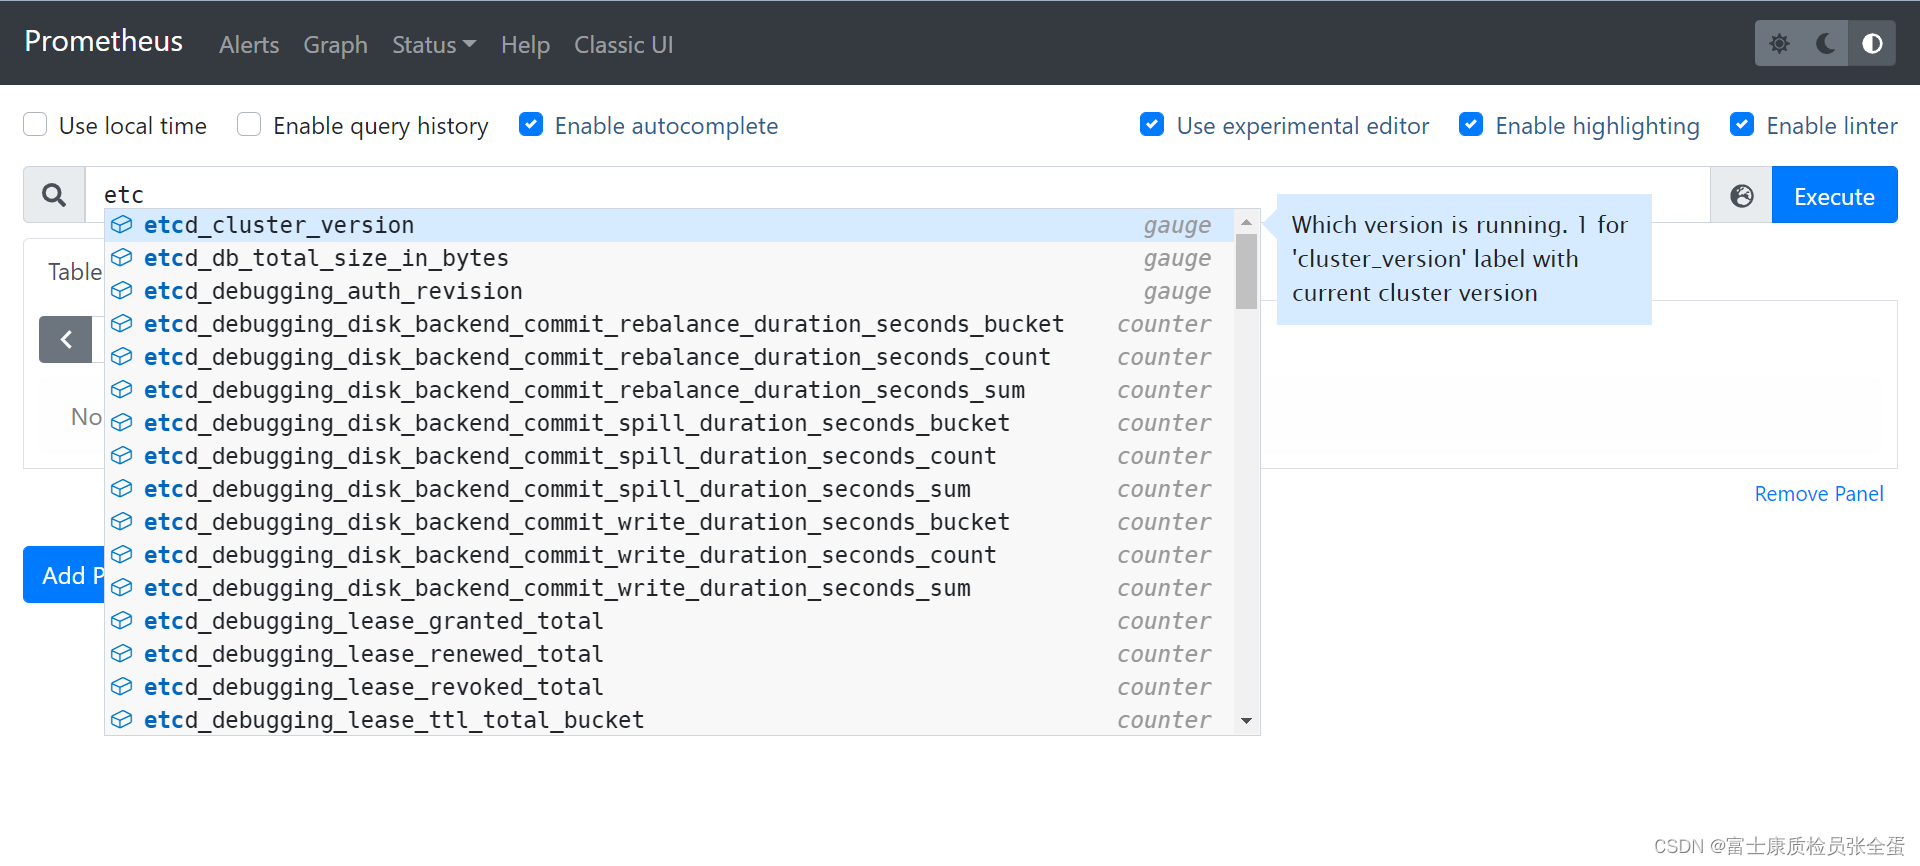Click cube icon beside etcd_debugging_lease_ttl_total_bucket

click(x=122, y=720)
